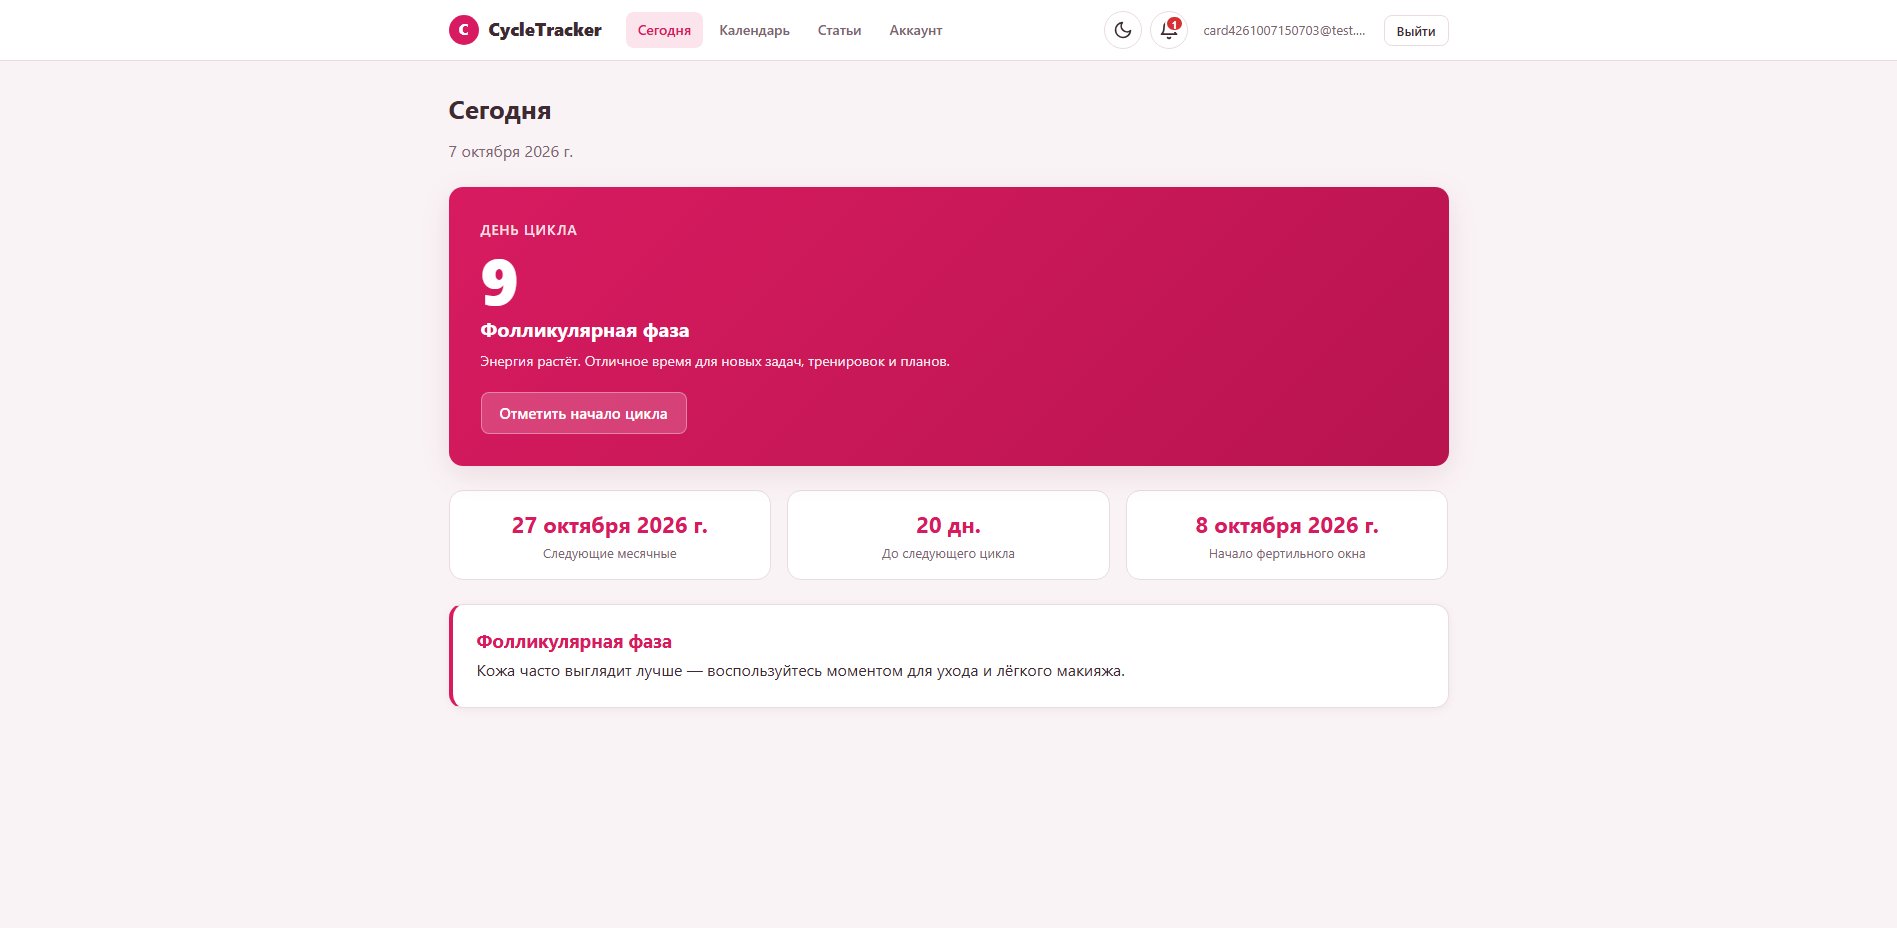Select the 27 октября 2026 г. card
This screenshot has width=1897, height=928.
pyautogui.click(x=610, y=535)
